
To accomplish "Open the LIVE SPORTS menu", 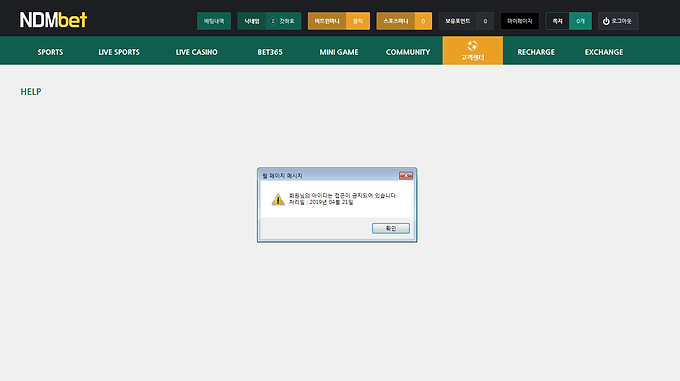I will 119,52.
